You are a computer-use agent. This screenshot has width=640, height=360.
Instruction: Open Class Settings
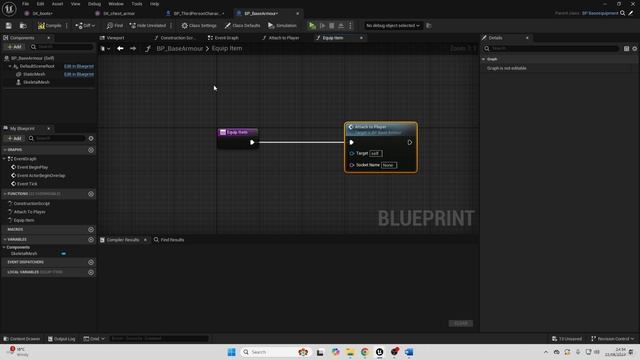199,26
